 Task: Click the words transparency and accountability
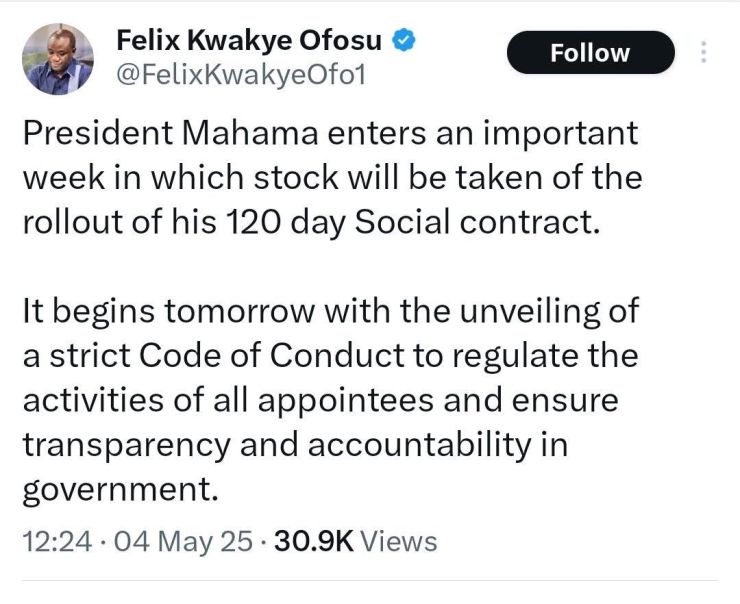[294, 445]
